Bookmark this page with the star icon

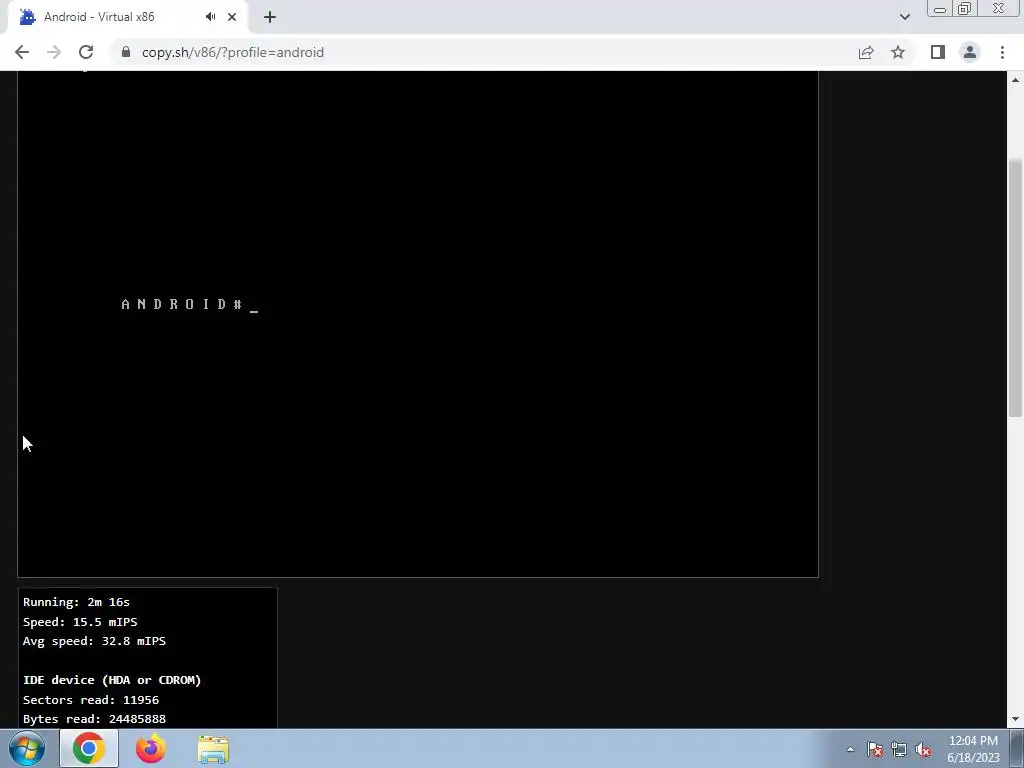(x=898, y=52)
